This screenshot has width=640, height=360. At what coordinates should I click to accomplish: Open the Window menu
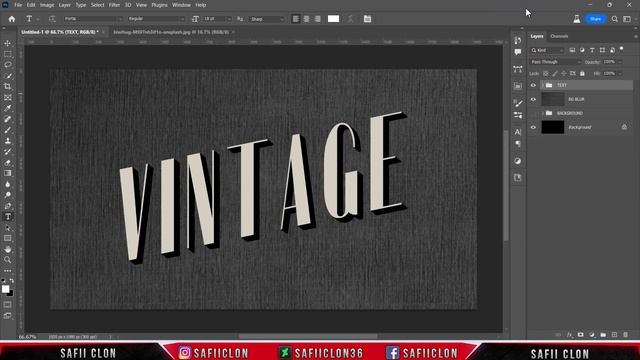[181, 5]
